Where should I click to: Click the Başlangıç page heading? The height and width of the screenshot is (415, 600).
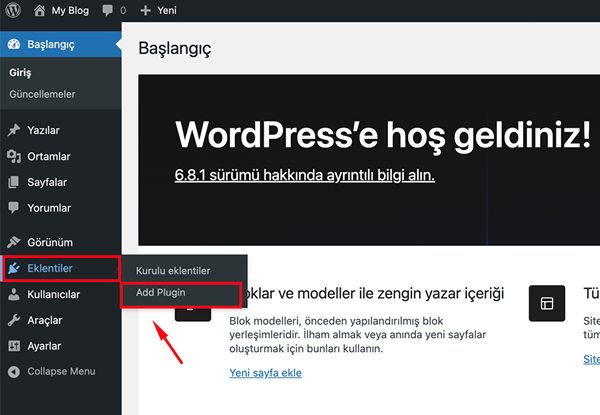(174, 49)
